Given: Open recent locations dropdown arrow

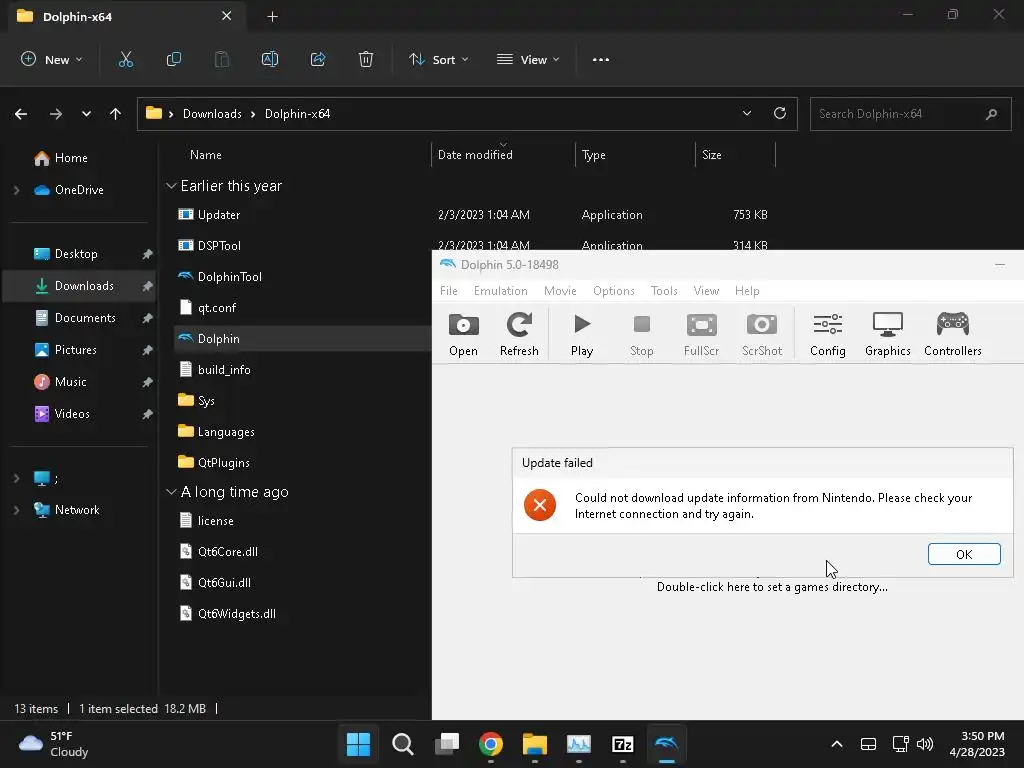Looking at the screenshot, I should 86,114.
